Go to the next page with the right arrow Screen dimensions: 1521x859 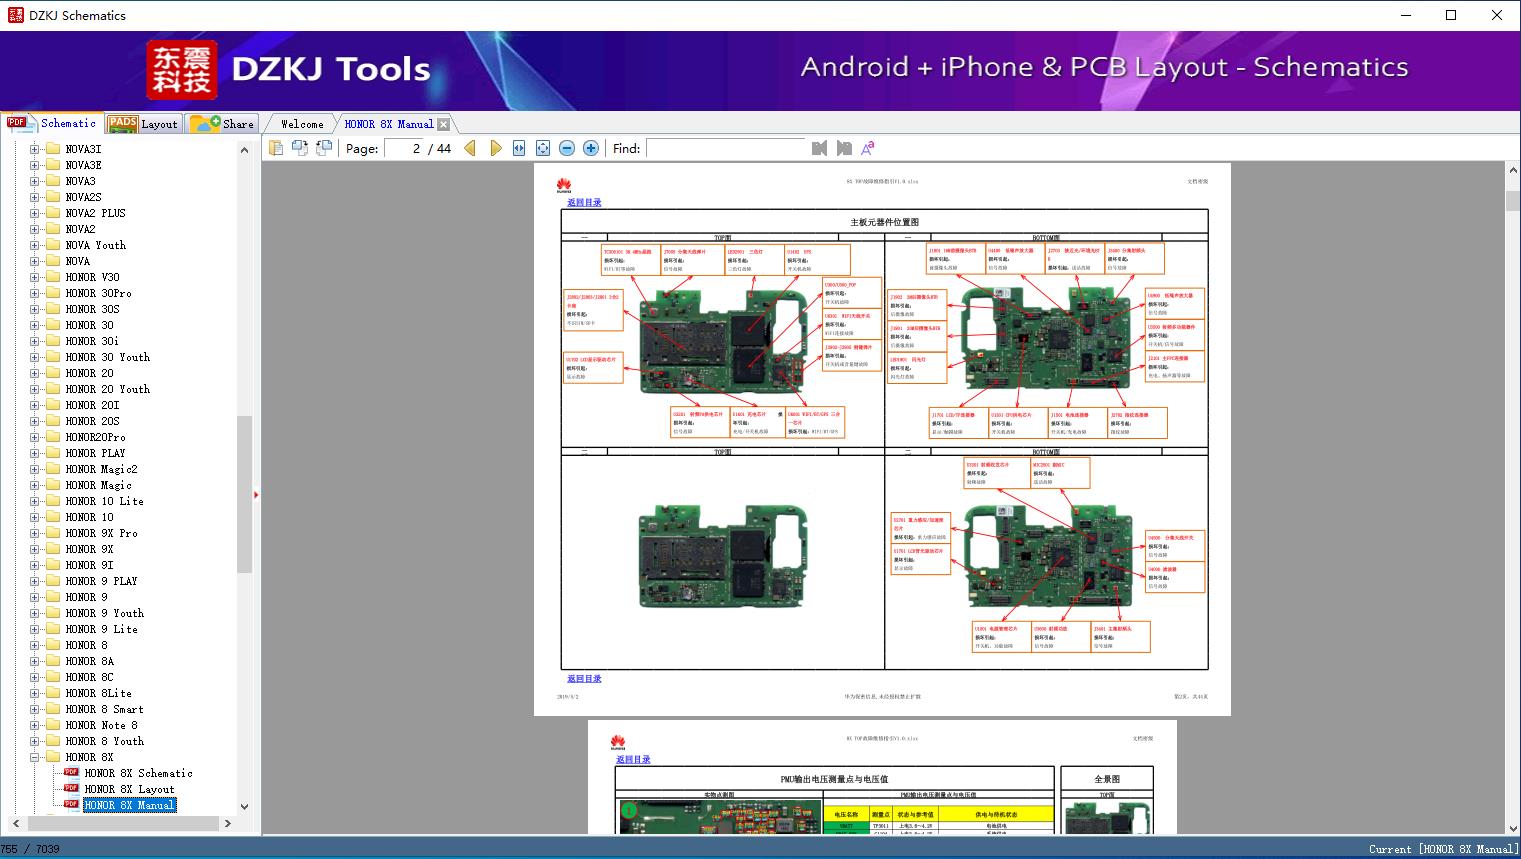point(495,148)
